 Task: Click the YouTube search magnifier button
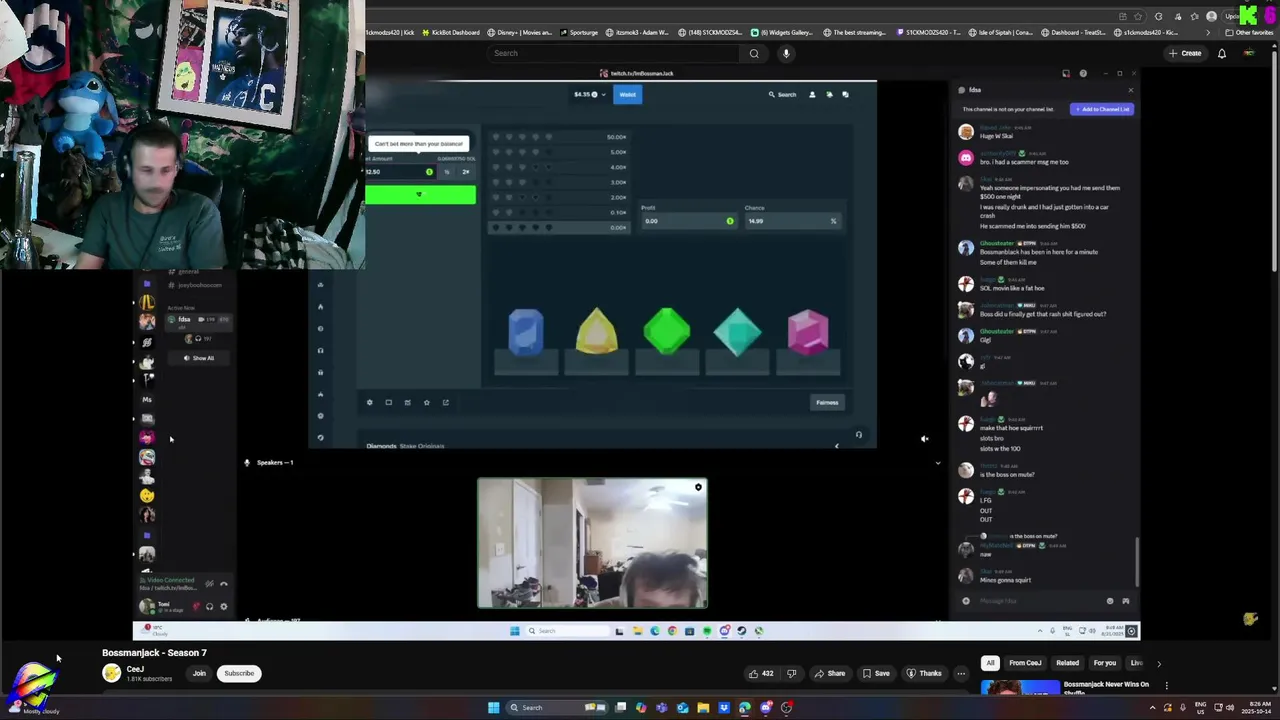(x=754, y=53)
